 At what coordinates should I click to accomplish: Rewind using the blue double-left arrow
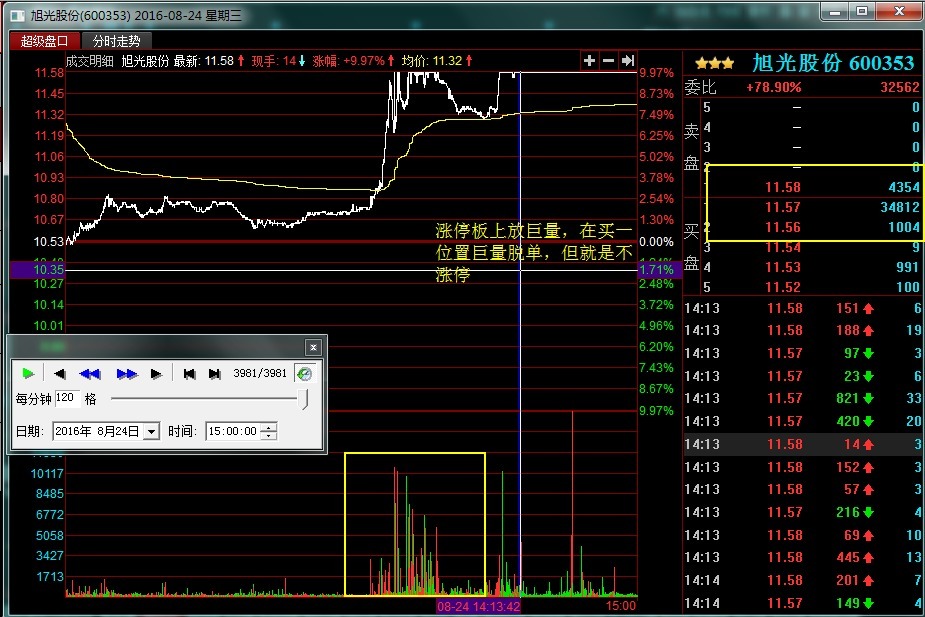[90, 374]
